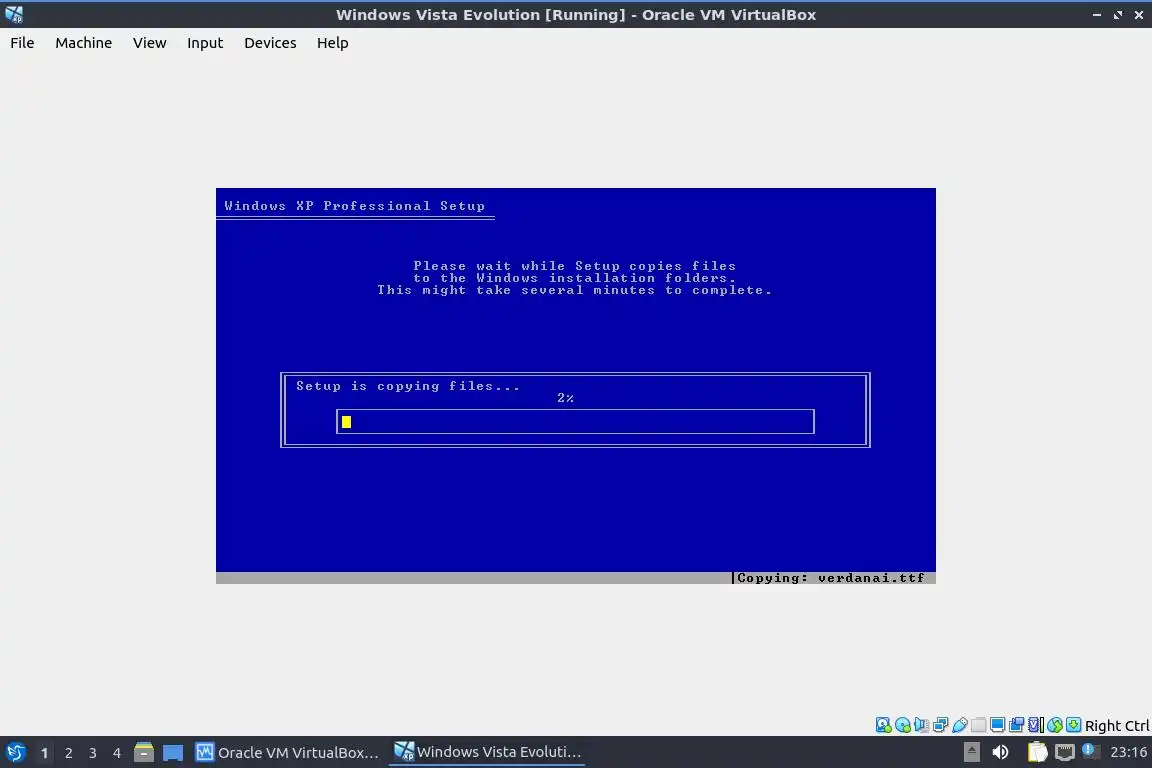Screen dimensions: 1152x768
Task: Switch to workspace 2
Action: point(68,753)
